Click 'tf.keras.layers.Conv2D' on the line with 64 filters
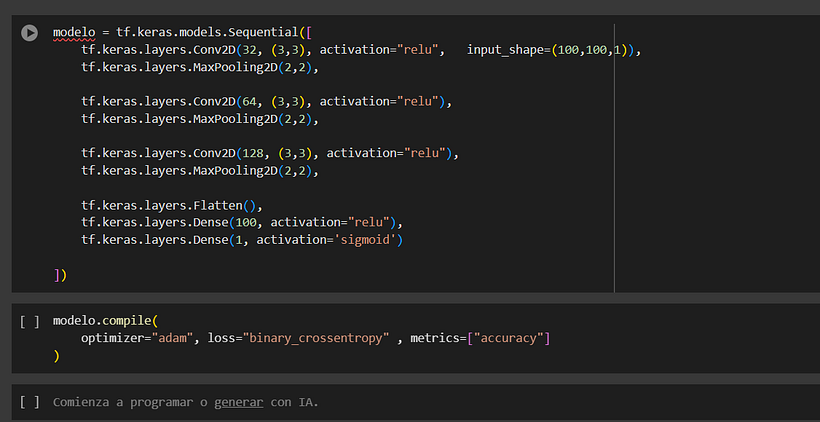This screenshot has height=422, width=820. [158, 101]
